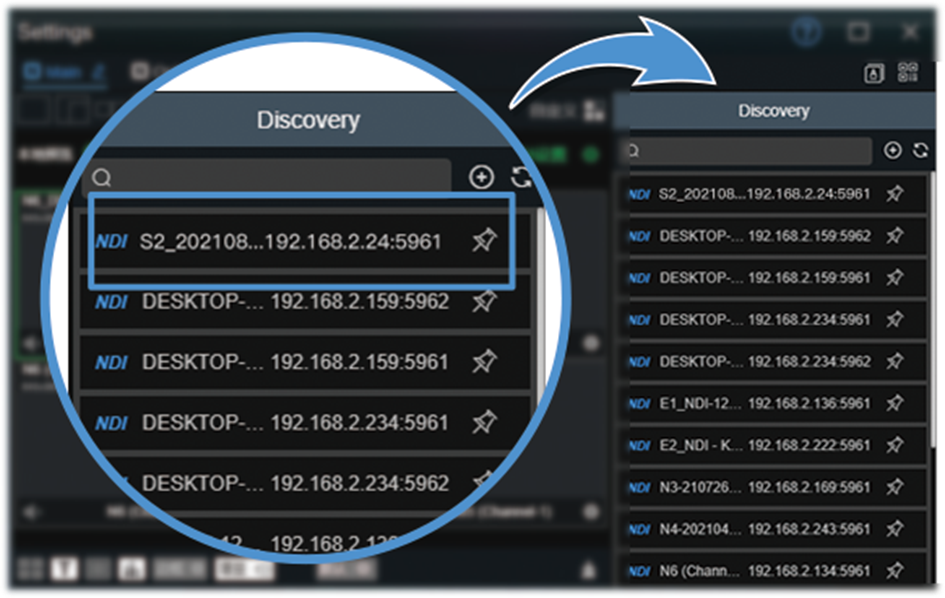The width and height of the screenshot is (945, 598).
Task: Pin the E1_NDI-12 source at 192.168.2.136:5961
Action: click(x=895, y=403)
